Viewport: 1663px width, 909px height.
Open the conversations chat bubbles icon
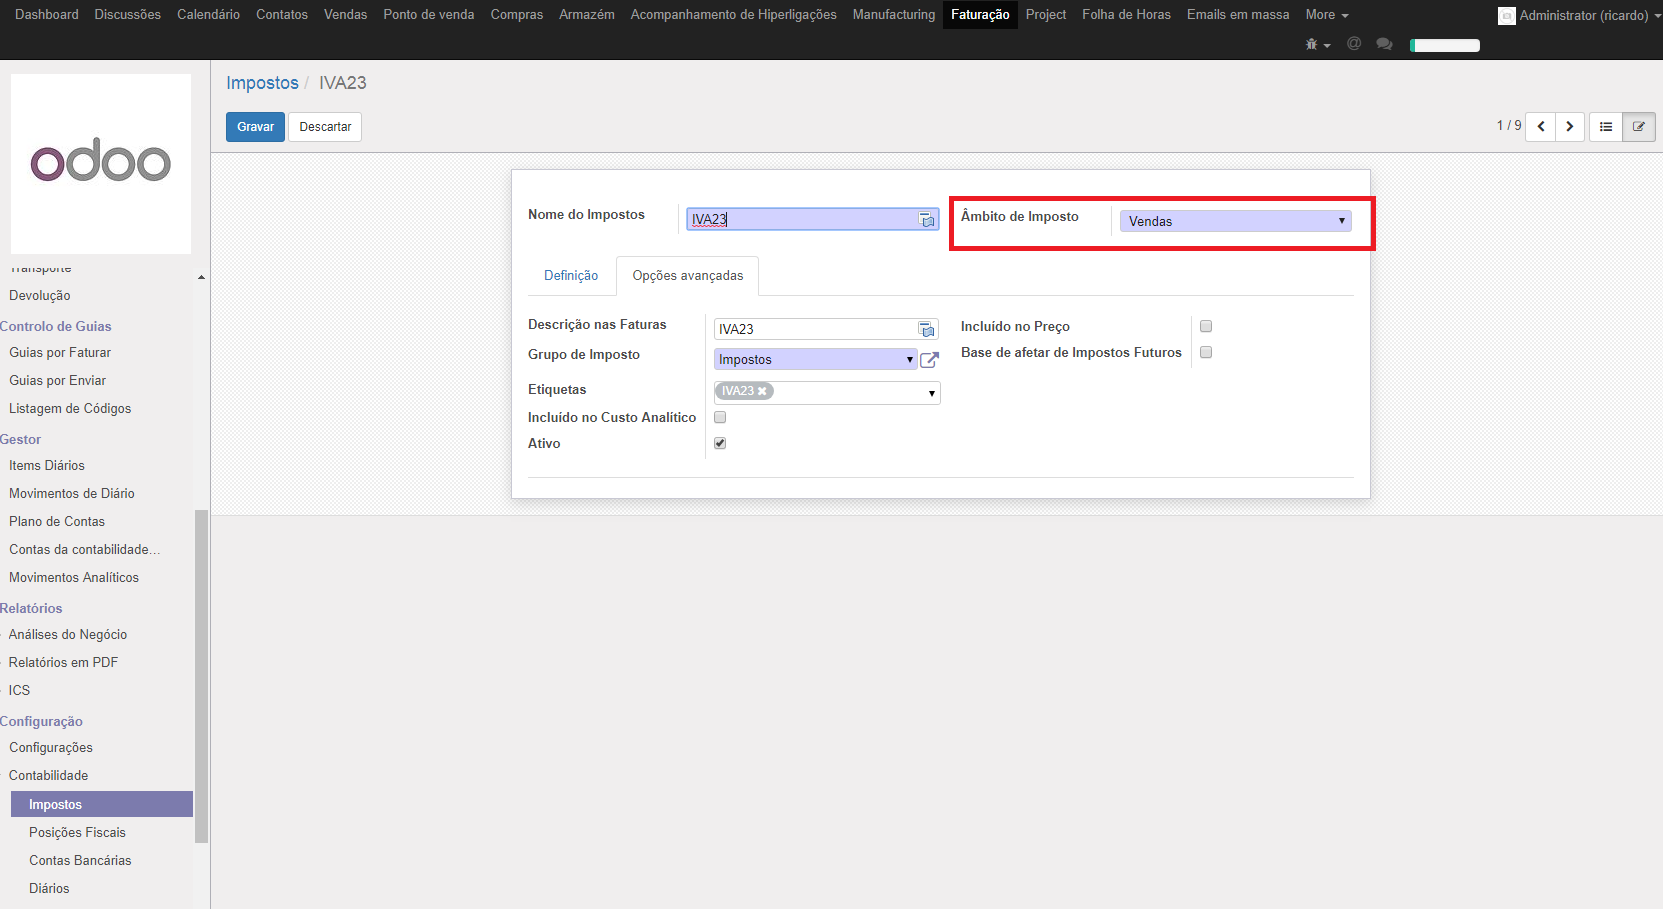pos(1384,44)
